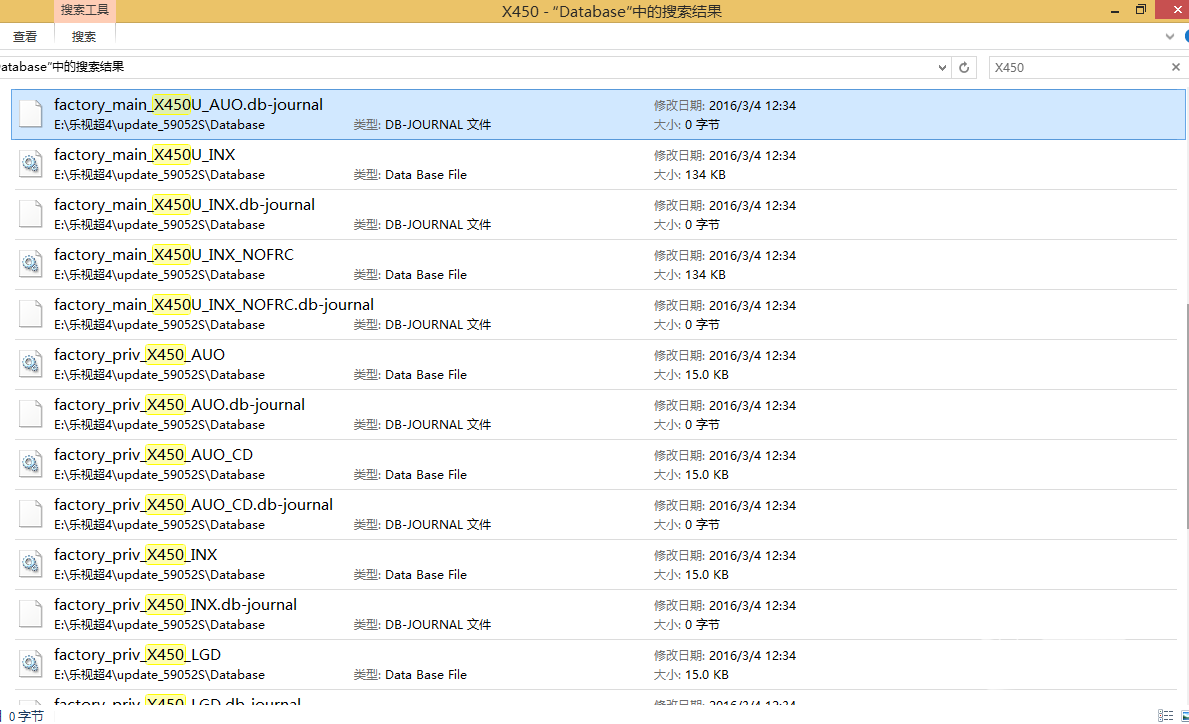Click the DB-JOURNAL type of factory_priv_X450_INX.db-journal
This screenshot has height=724, width=1189.
(x=438, y=625)
